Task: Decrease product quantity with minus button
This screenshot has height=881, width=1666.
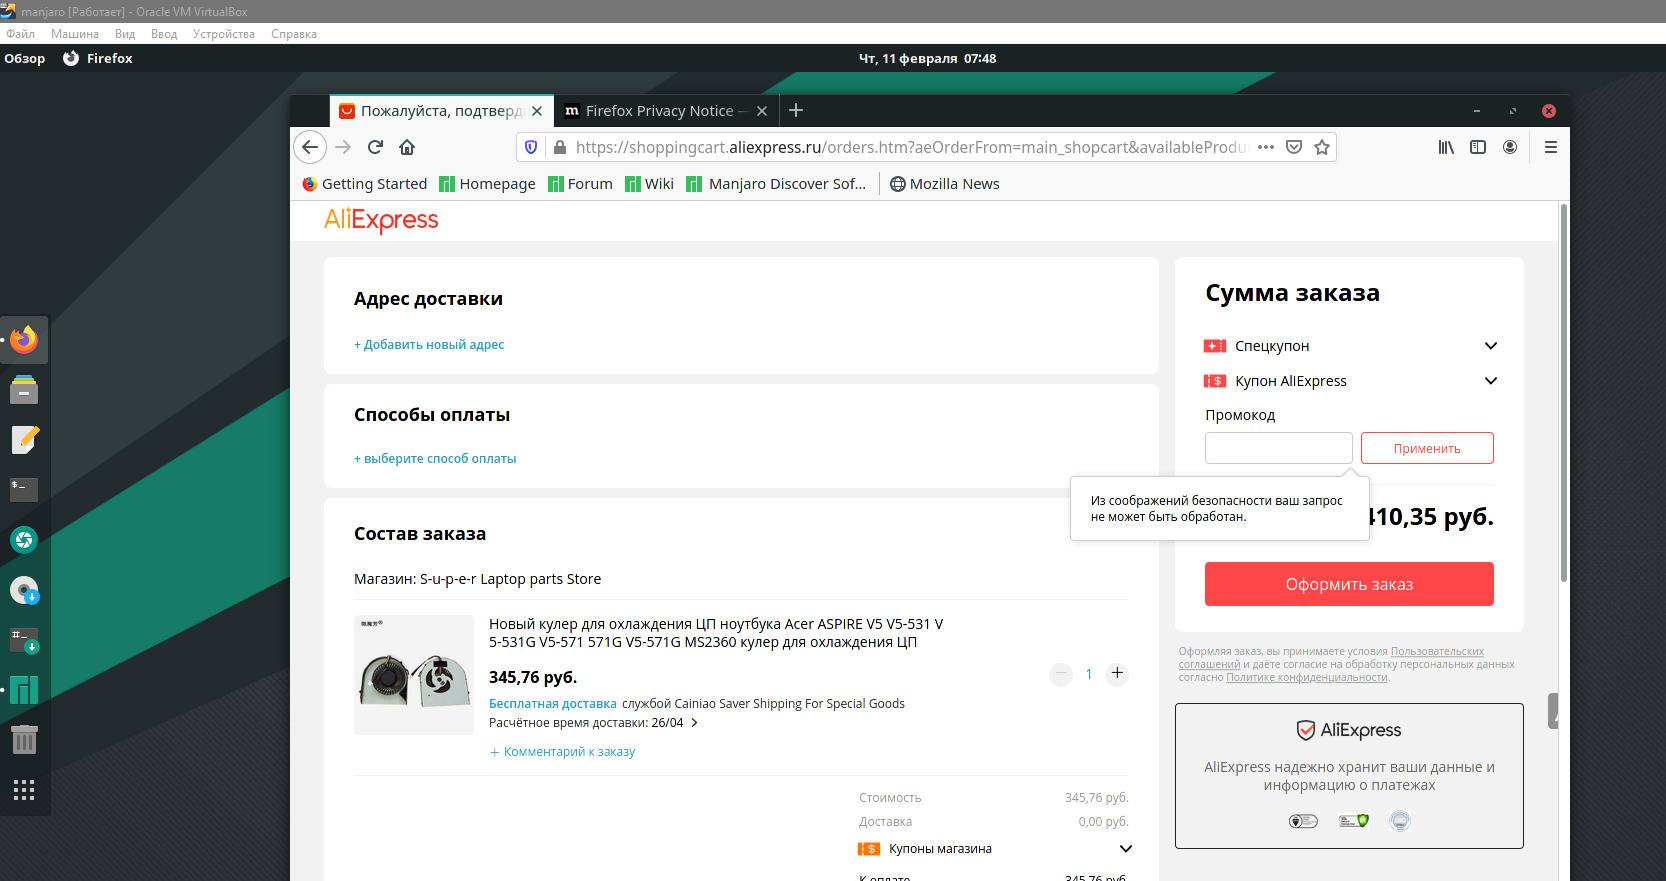Action: [x=1061, y=674]
